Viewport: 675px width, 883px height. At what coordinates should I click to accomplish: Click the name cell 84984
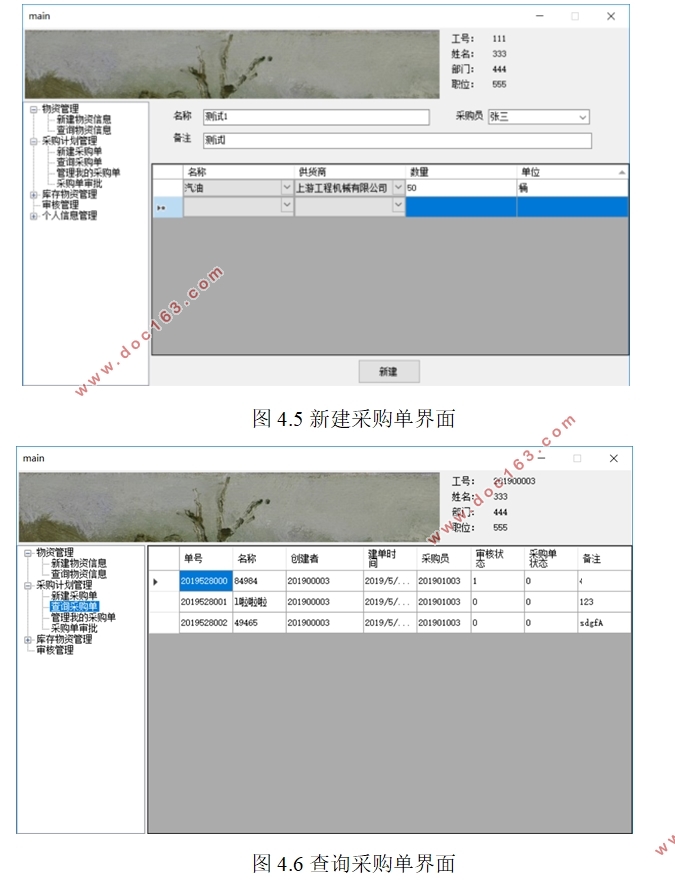pyautogui.click(x=259, y=581)
